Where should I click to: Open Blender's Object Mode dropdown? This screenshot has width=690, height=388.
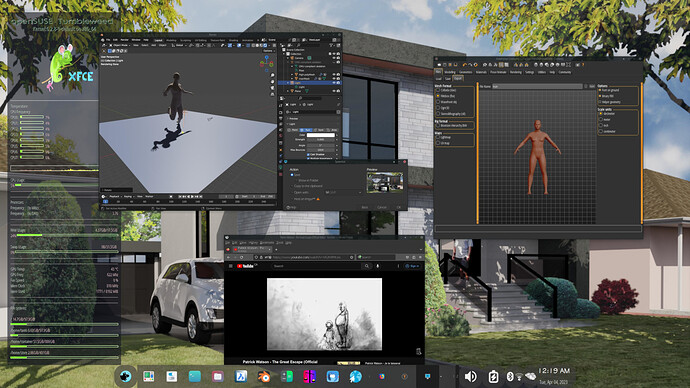[x=120, y=45]
